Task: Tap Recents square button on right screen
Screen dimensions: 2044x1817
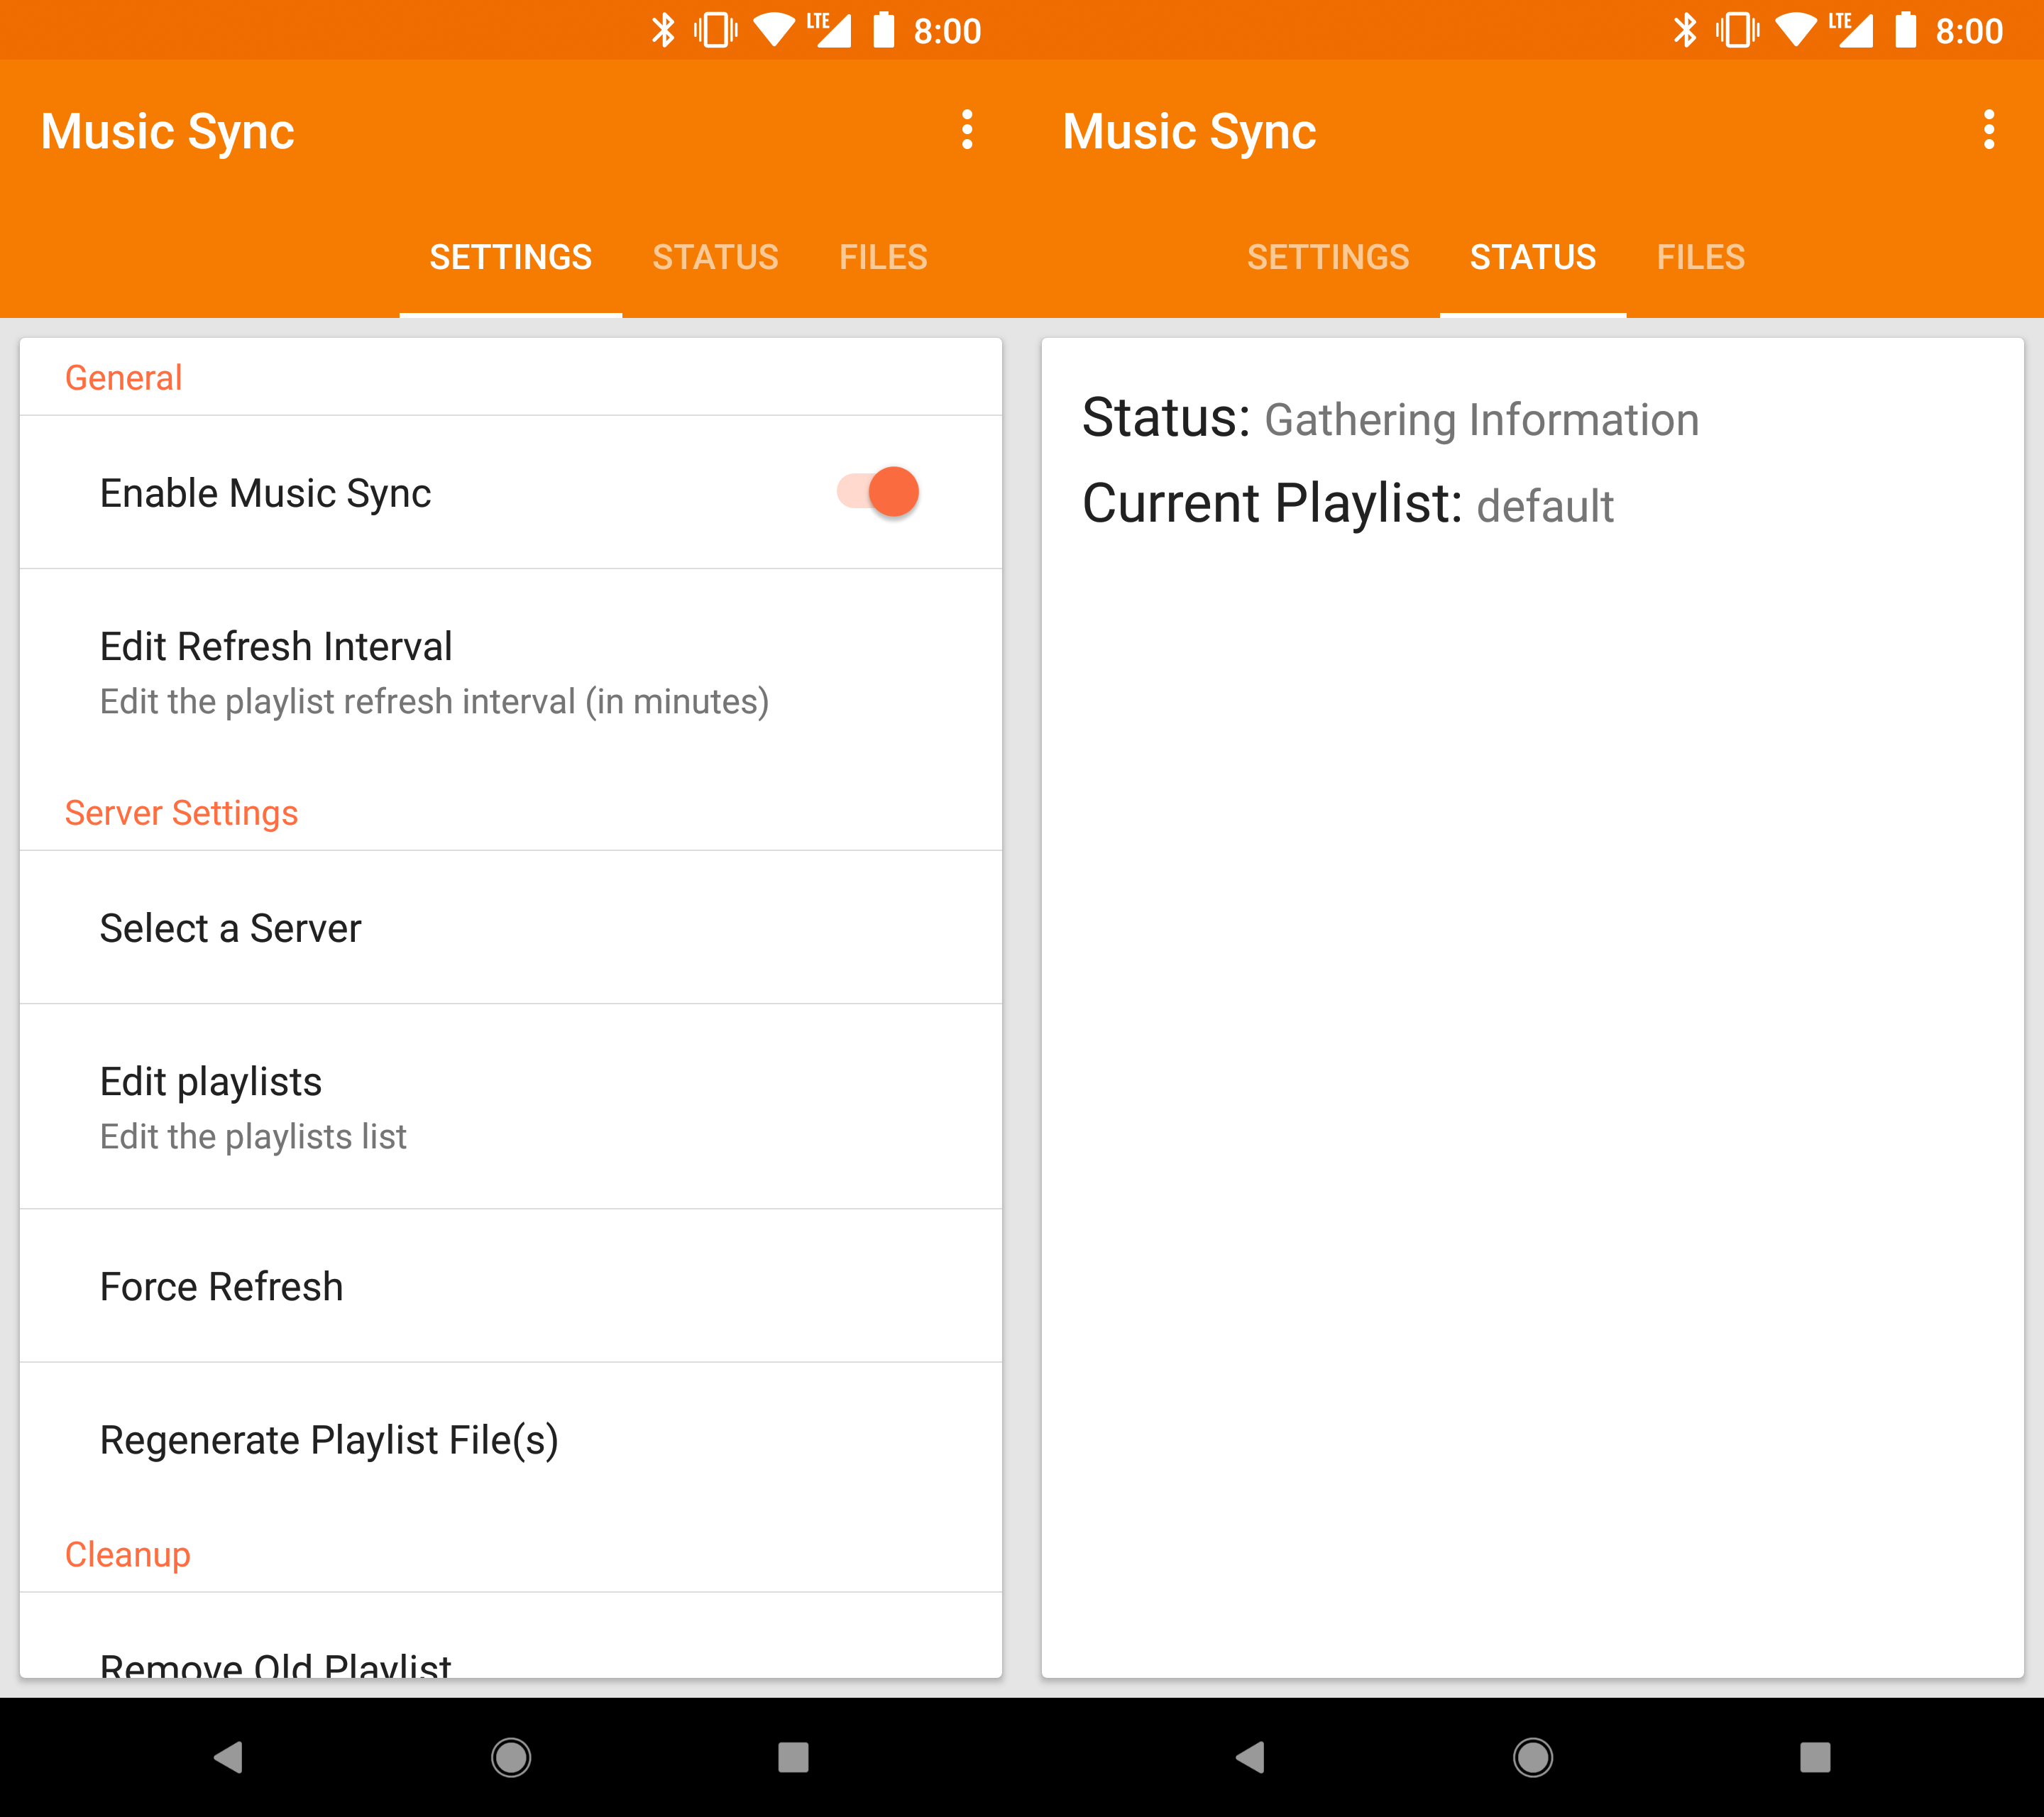Action: coord(1815,1757)
